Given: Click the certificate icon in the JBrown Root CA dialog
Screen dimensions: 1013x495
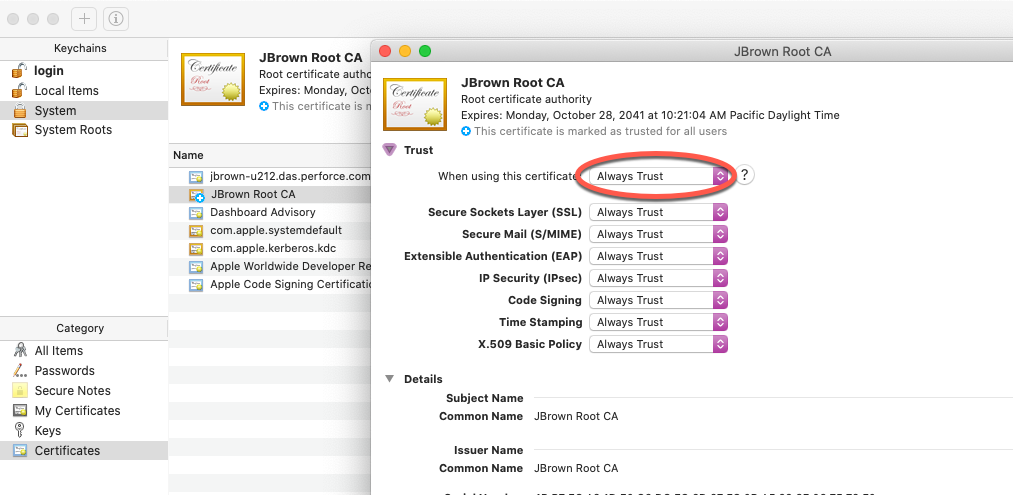Looking at the screenshot, I should pos(414,103).
